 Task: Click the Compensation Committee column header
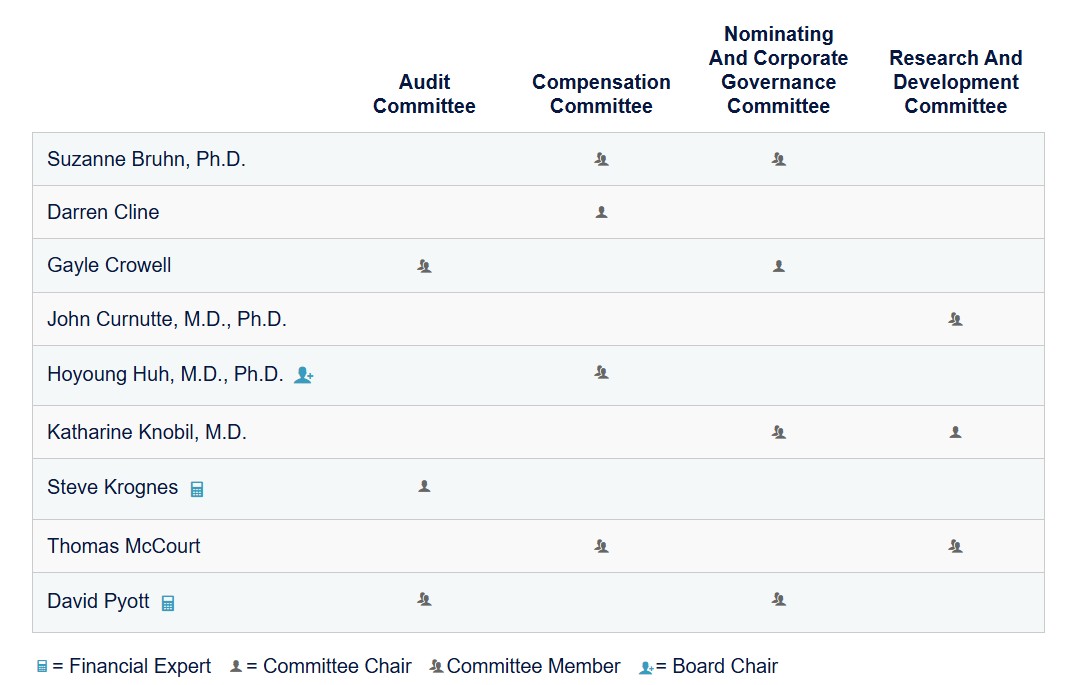(602, 94)
